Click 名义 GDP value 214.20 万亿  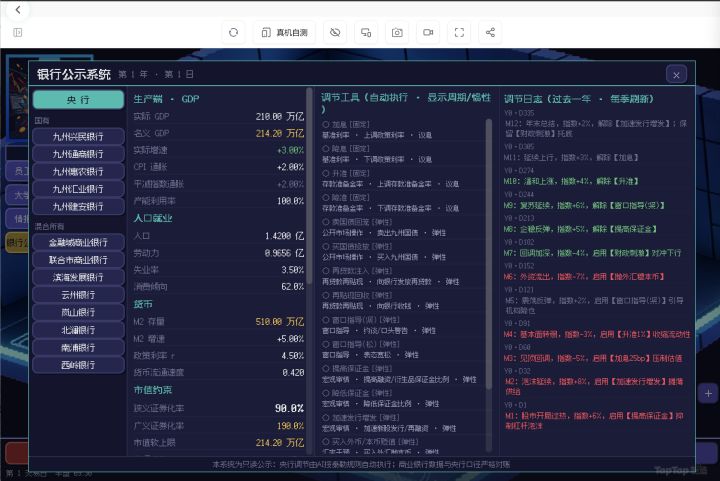[280, 134]
